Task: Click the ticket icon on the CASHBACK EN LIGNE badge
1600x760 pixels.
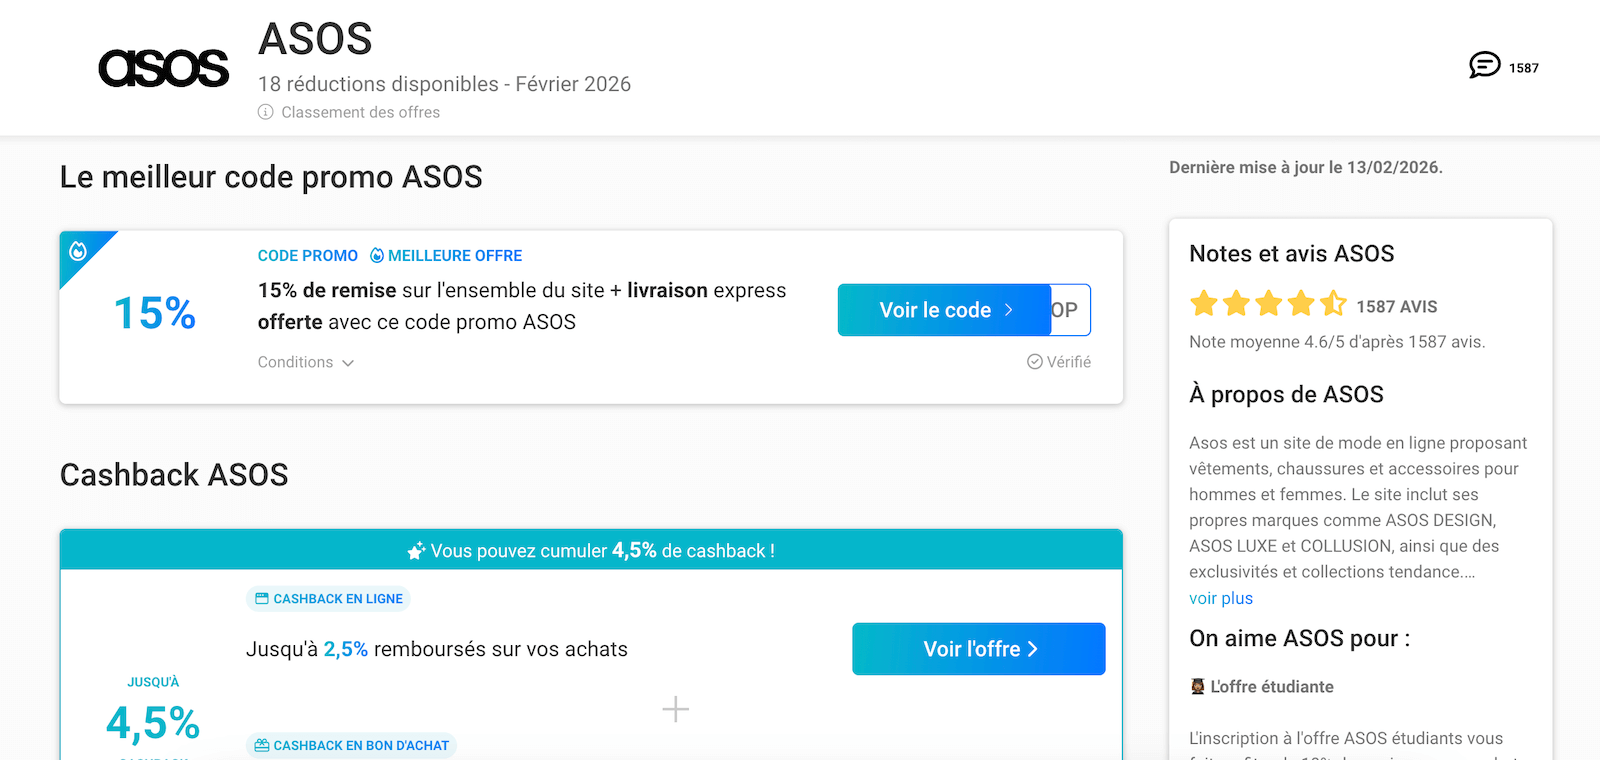Action: [263, 598]
